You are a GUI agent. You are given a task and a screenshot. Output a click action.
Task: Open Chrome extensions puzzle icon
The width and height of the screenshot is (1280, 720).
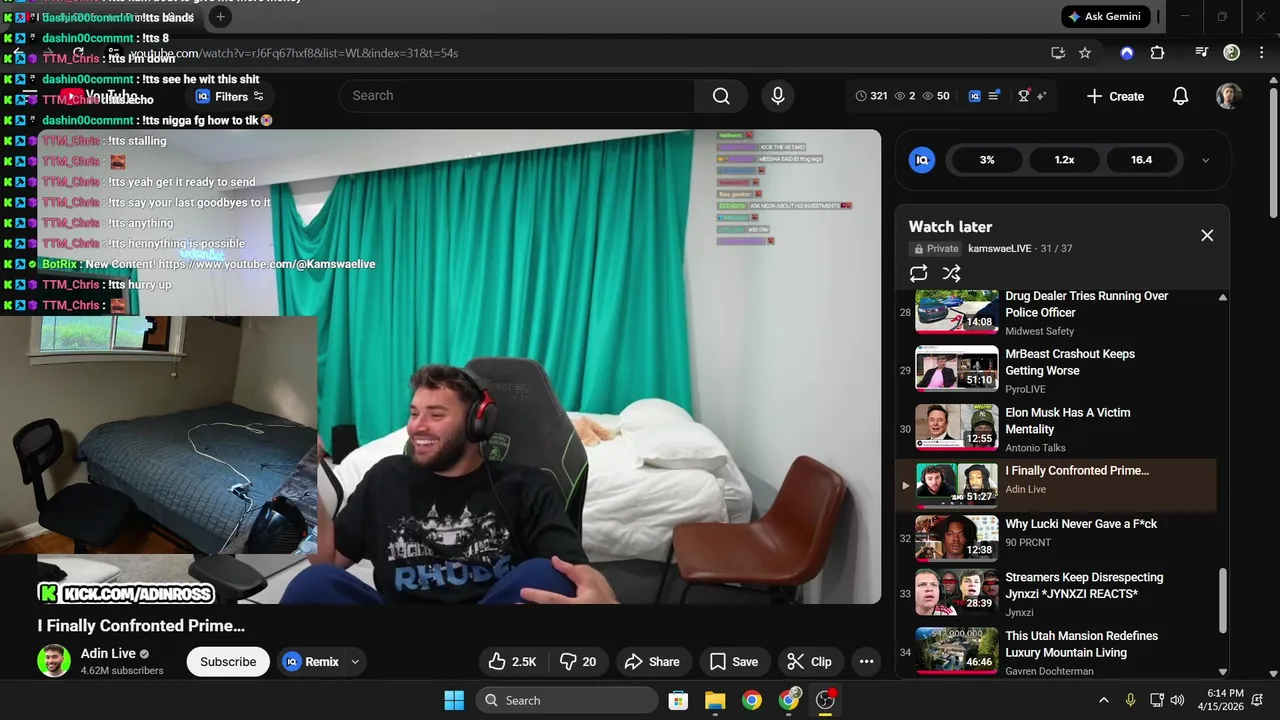tap(1158, 53)
